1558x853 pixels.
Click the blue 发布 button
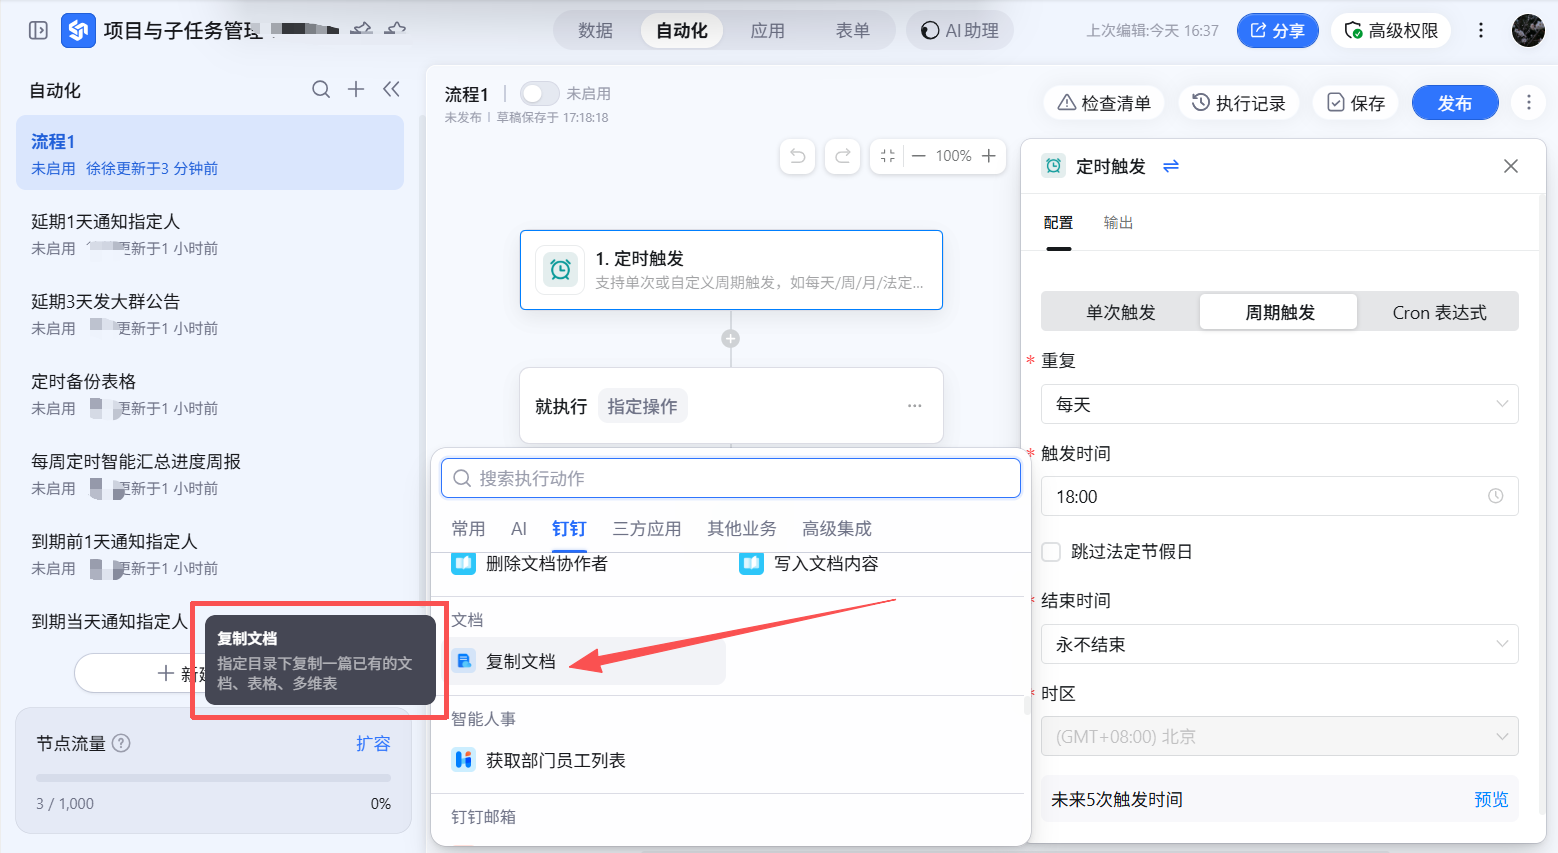tap(1454, 103)
